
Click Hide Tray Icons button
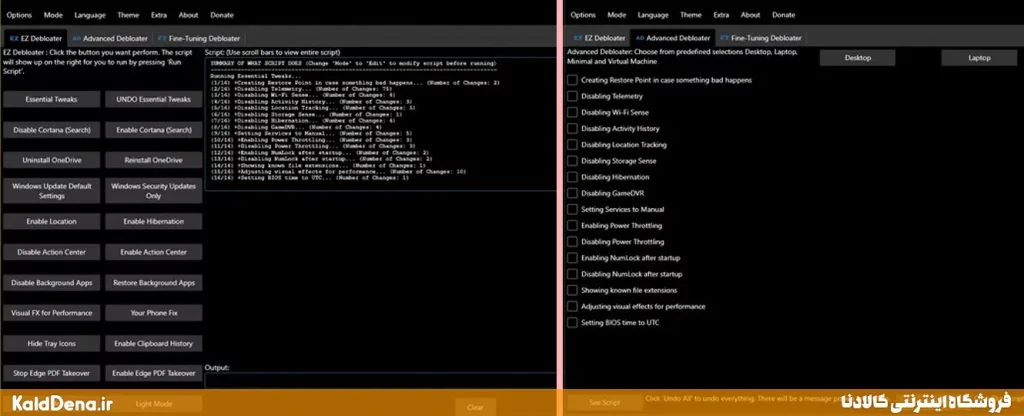(x=52, y=344)
